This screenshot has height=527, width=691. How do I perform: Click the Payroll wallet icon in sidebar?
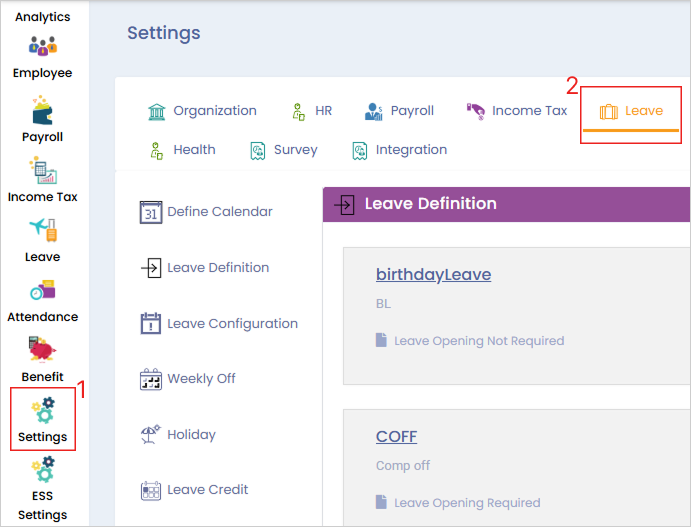point(42,109)
